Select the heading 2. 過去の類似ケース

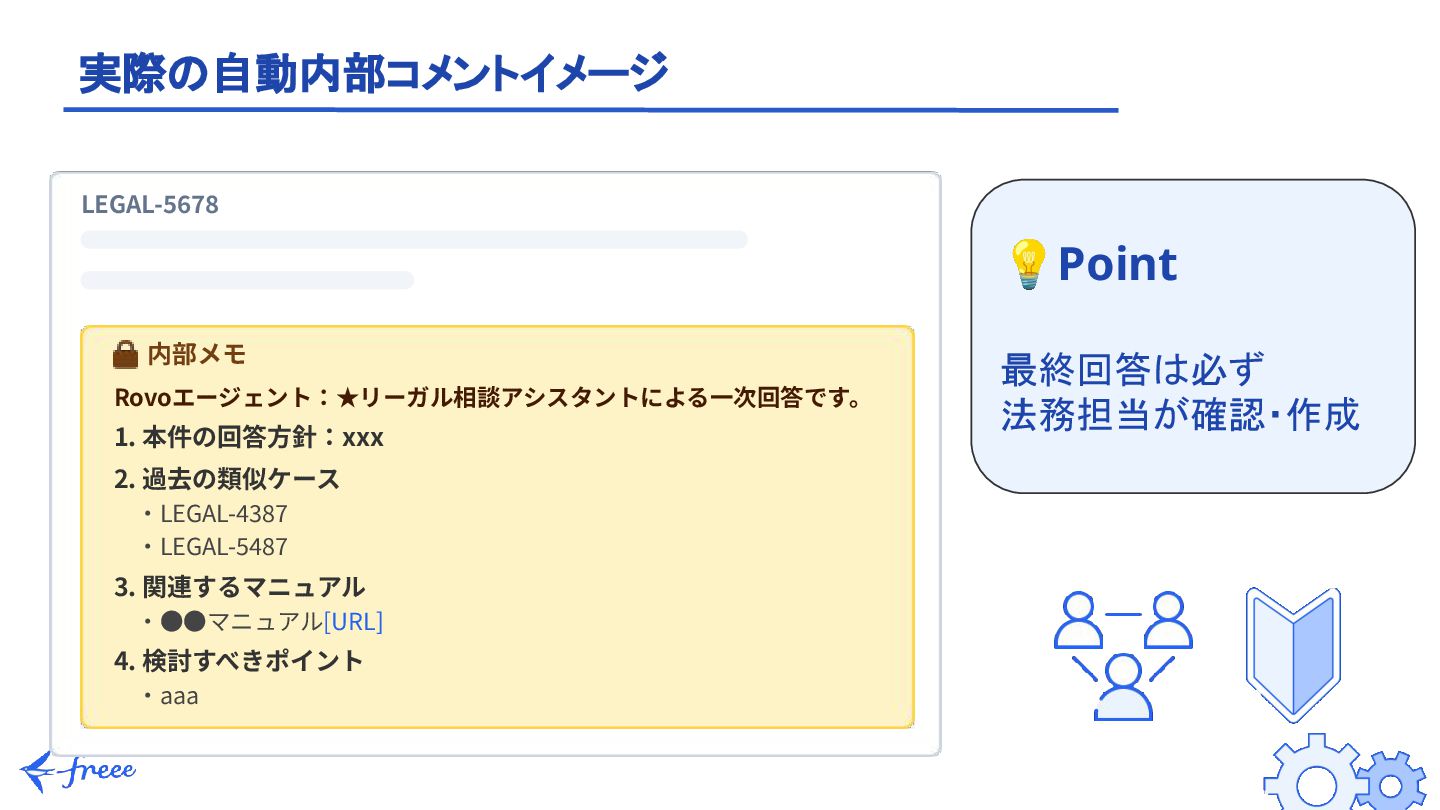tap(227, 479)
